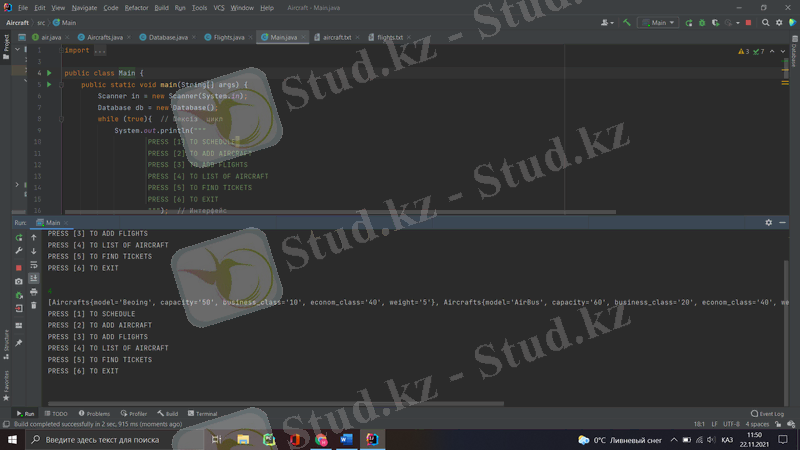800x450 pixels.
Task: Open the Run tool window button
Action: point(25,414)
